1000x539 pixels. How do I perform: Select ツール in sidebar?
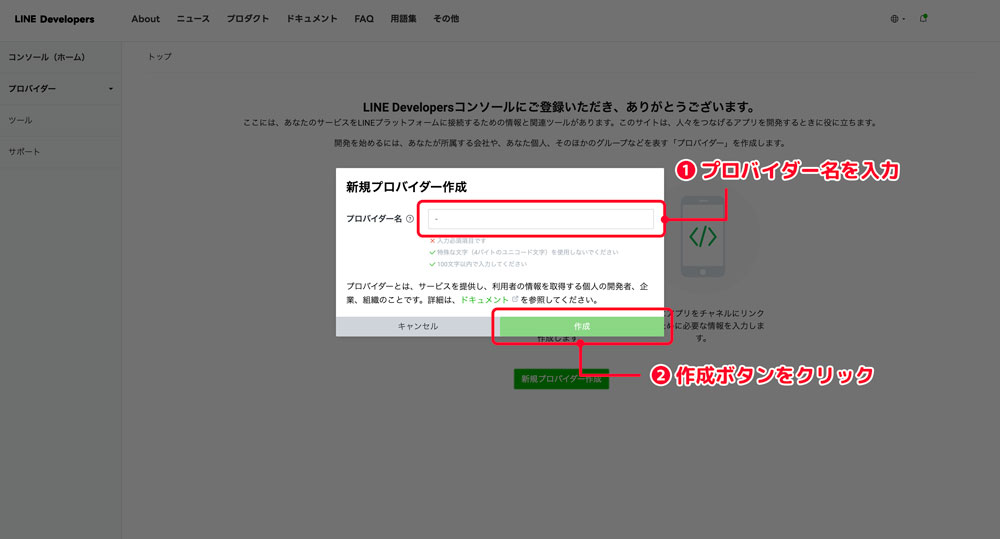(x=20, y=120)
